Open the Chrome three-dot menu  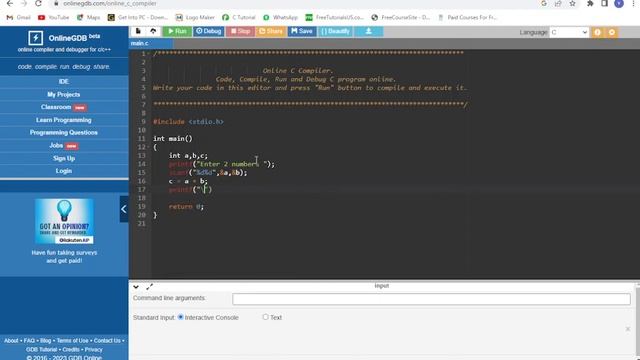(x=634, y=3)
